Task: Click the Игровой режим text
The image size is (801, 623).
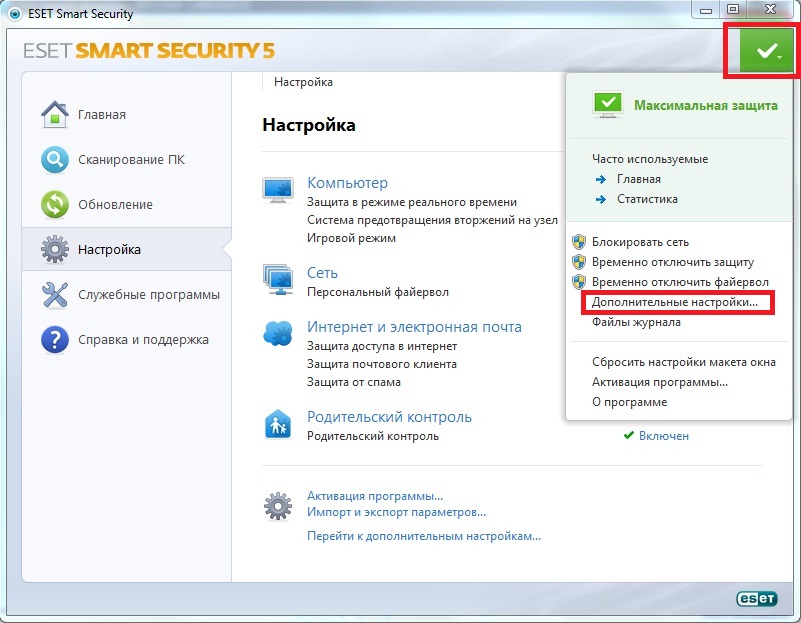Action: click(x=351, y=238)
